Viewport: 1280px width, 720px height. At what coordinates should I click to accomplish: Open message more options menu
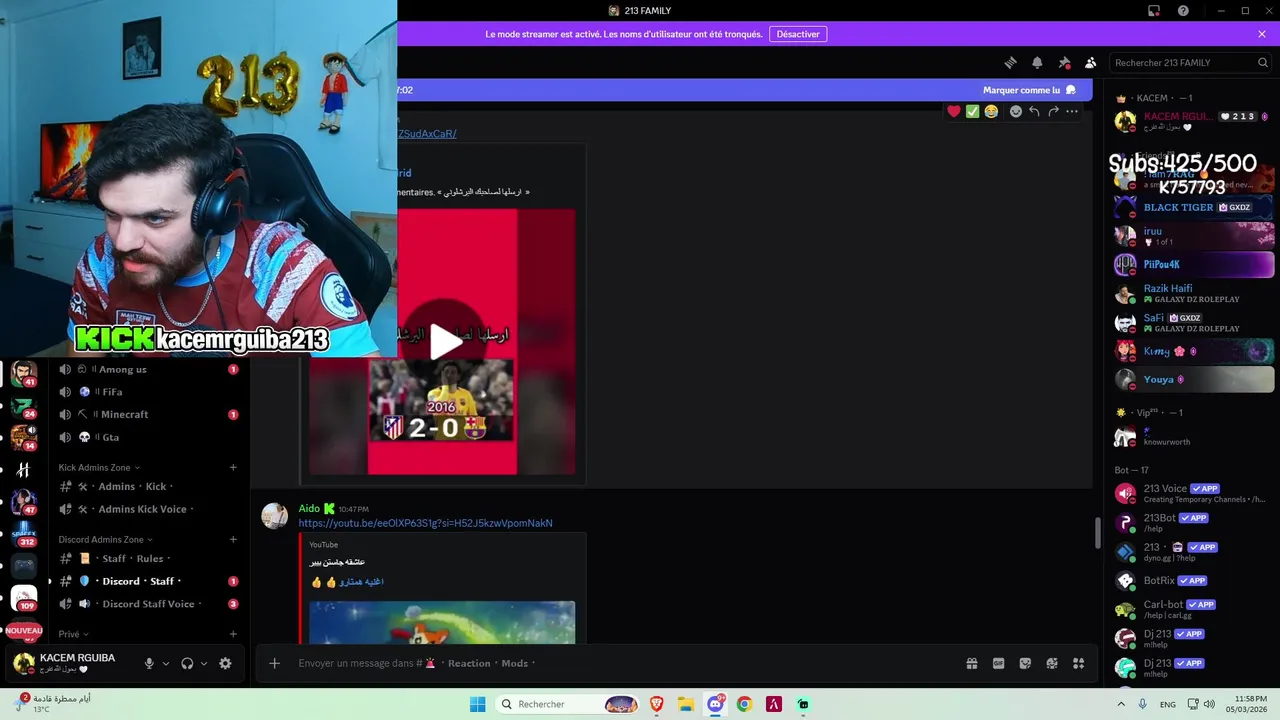[1072, 111]
